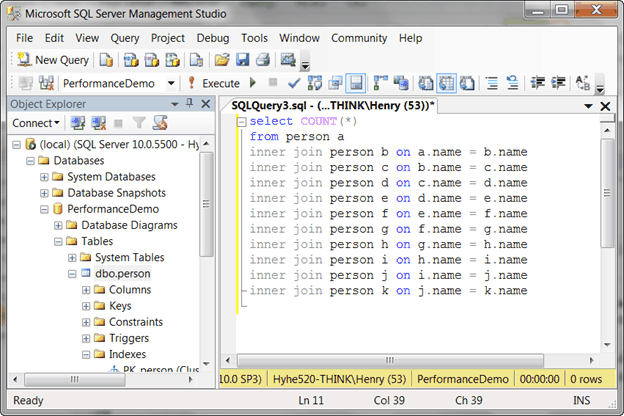Expand the Columns folder

pyautogui.click(x=86, y=290)
